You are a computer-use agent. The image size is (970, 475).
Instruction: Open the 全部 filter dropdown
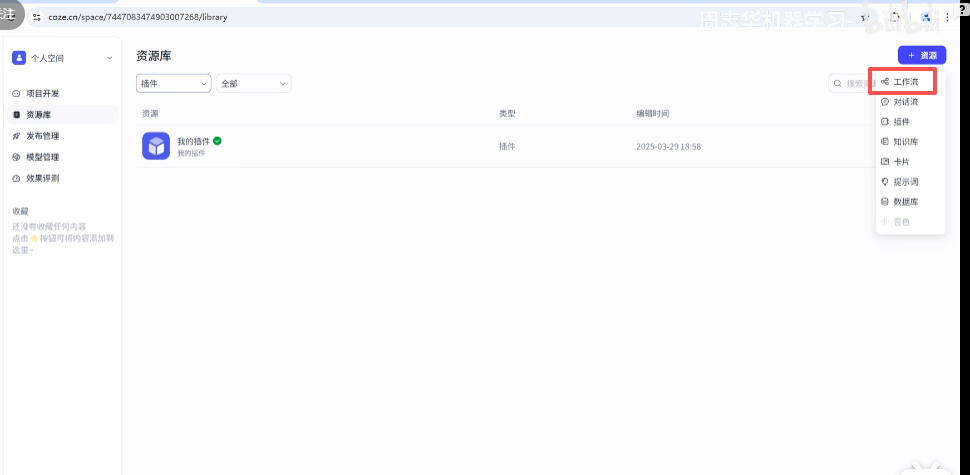coord(253,84)
